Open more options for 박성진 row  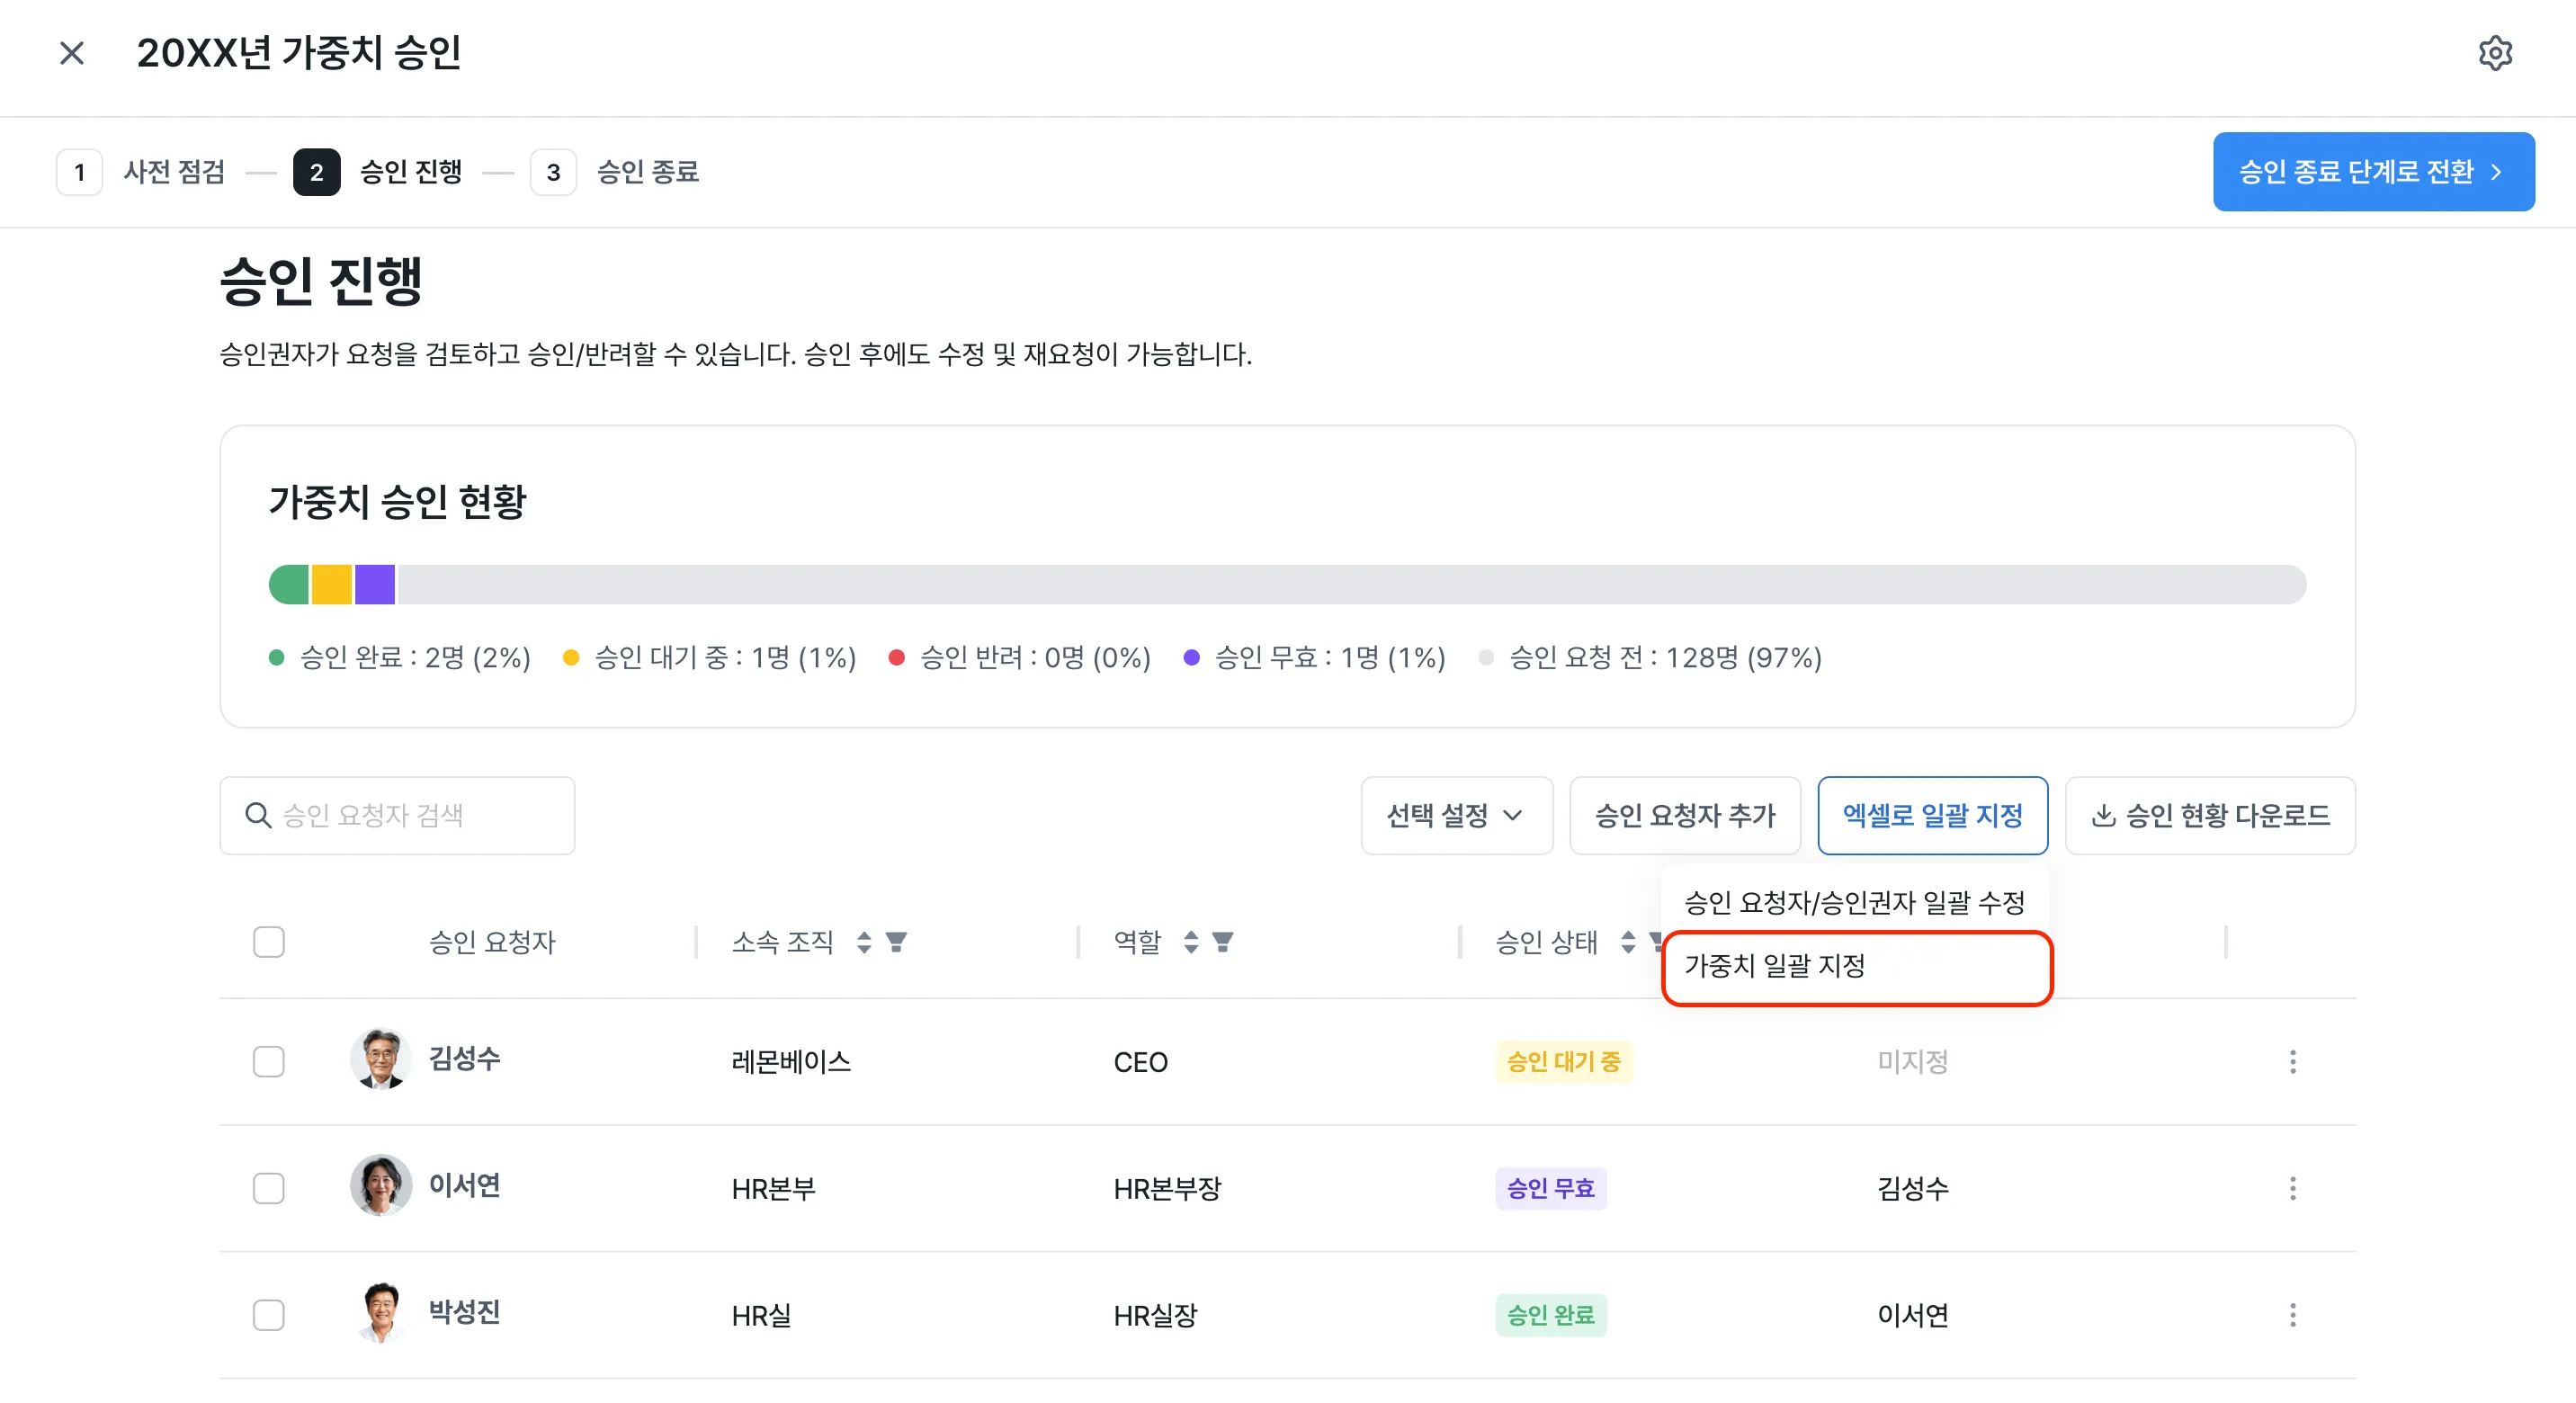2292,1315
